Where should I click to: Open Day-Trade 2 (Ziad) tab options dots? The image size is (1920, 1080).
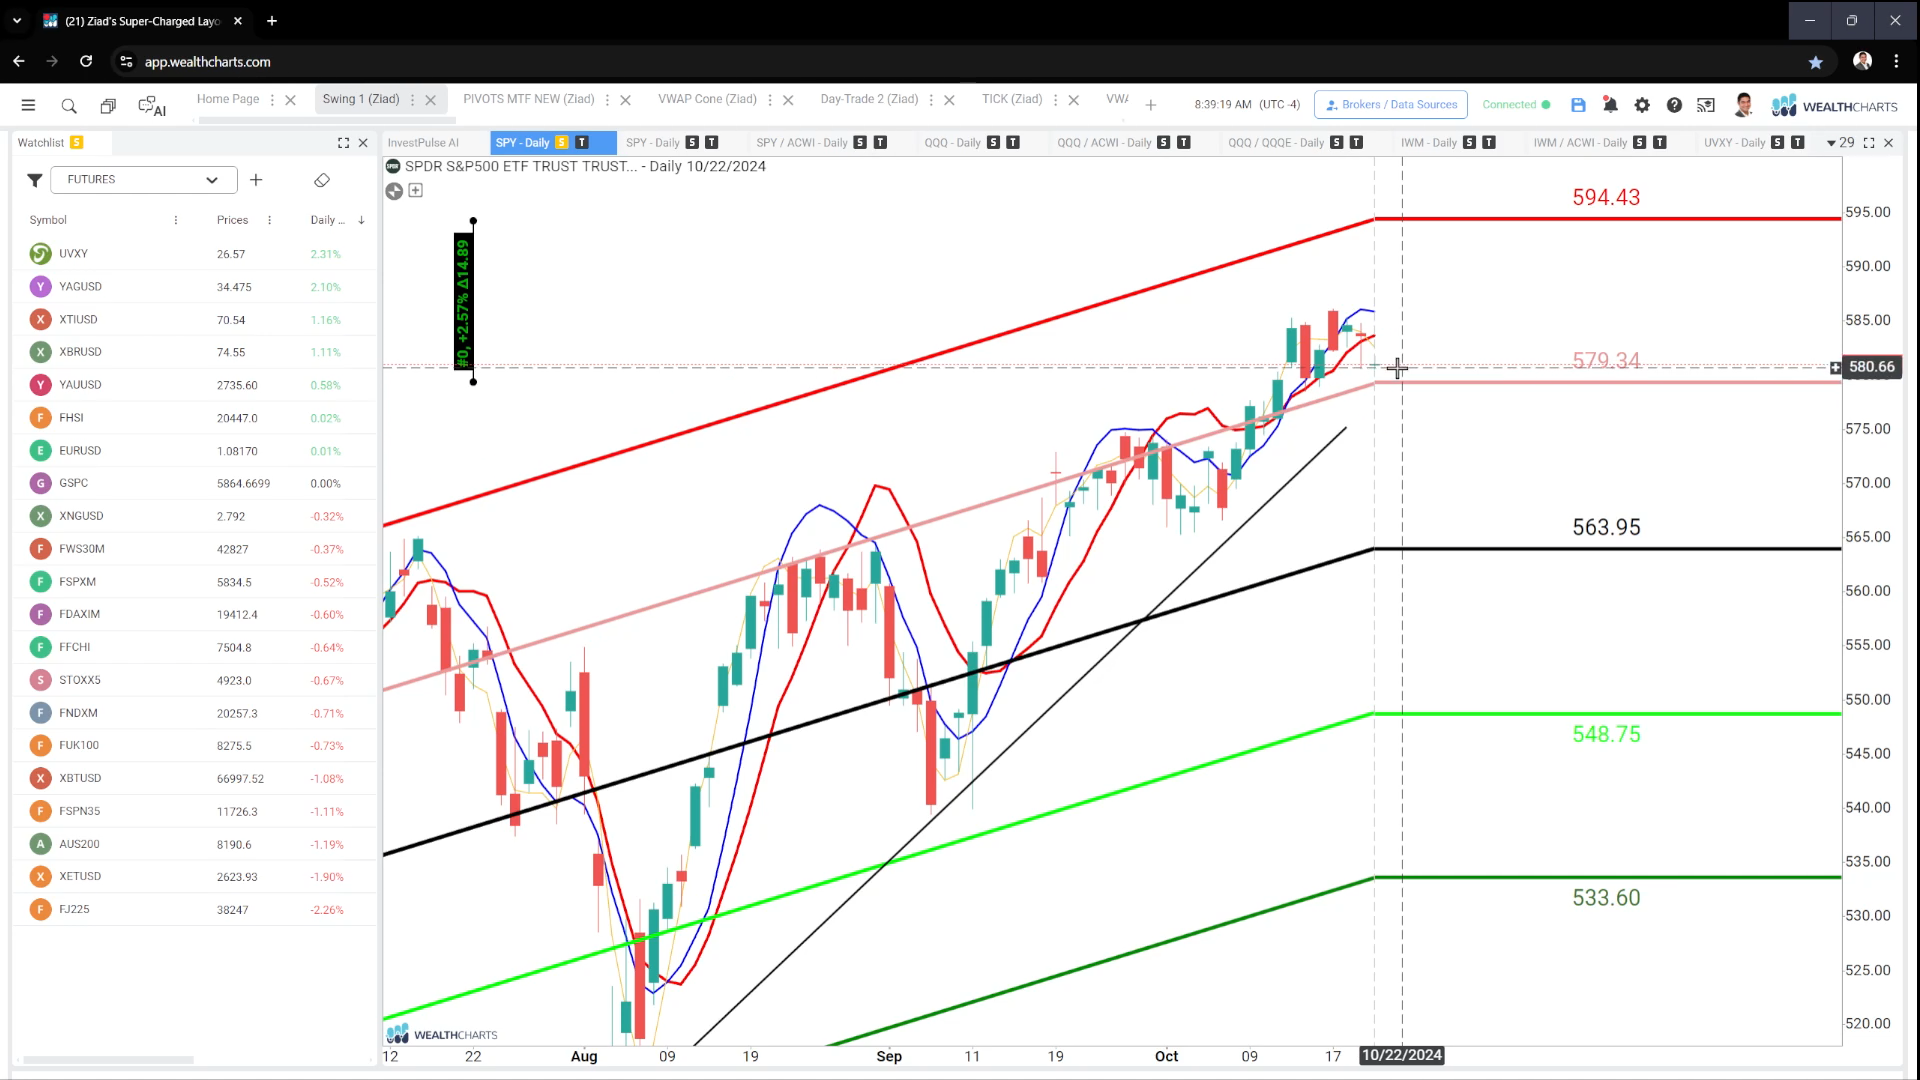(x=931, y=100)
